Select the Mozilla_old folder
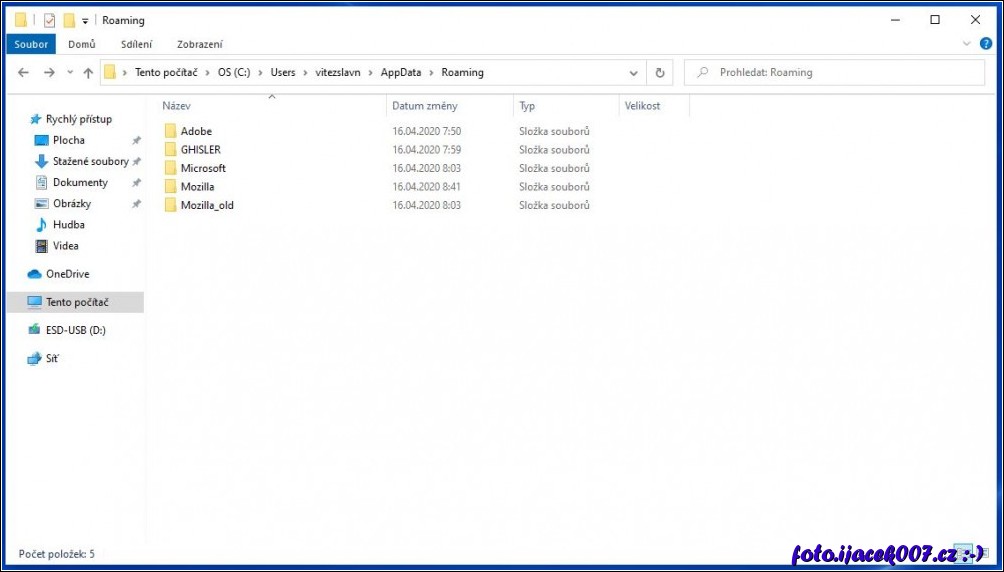This screenshot has width=1004, height=572. click(206, 205)
